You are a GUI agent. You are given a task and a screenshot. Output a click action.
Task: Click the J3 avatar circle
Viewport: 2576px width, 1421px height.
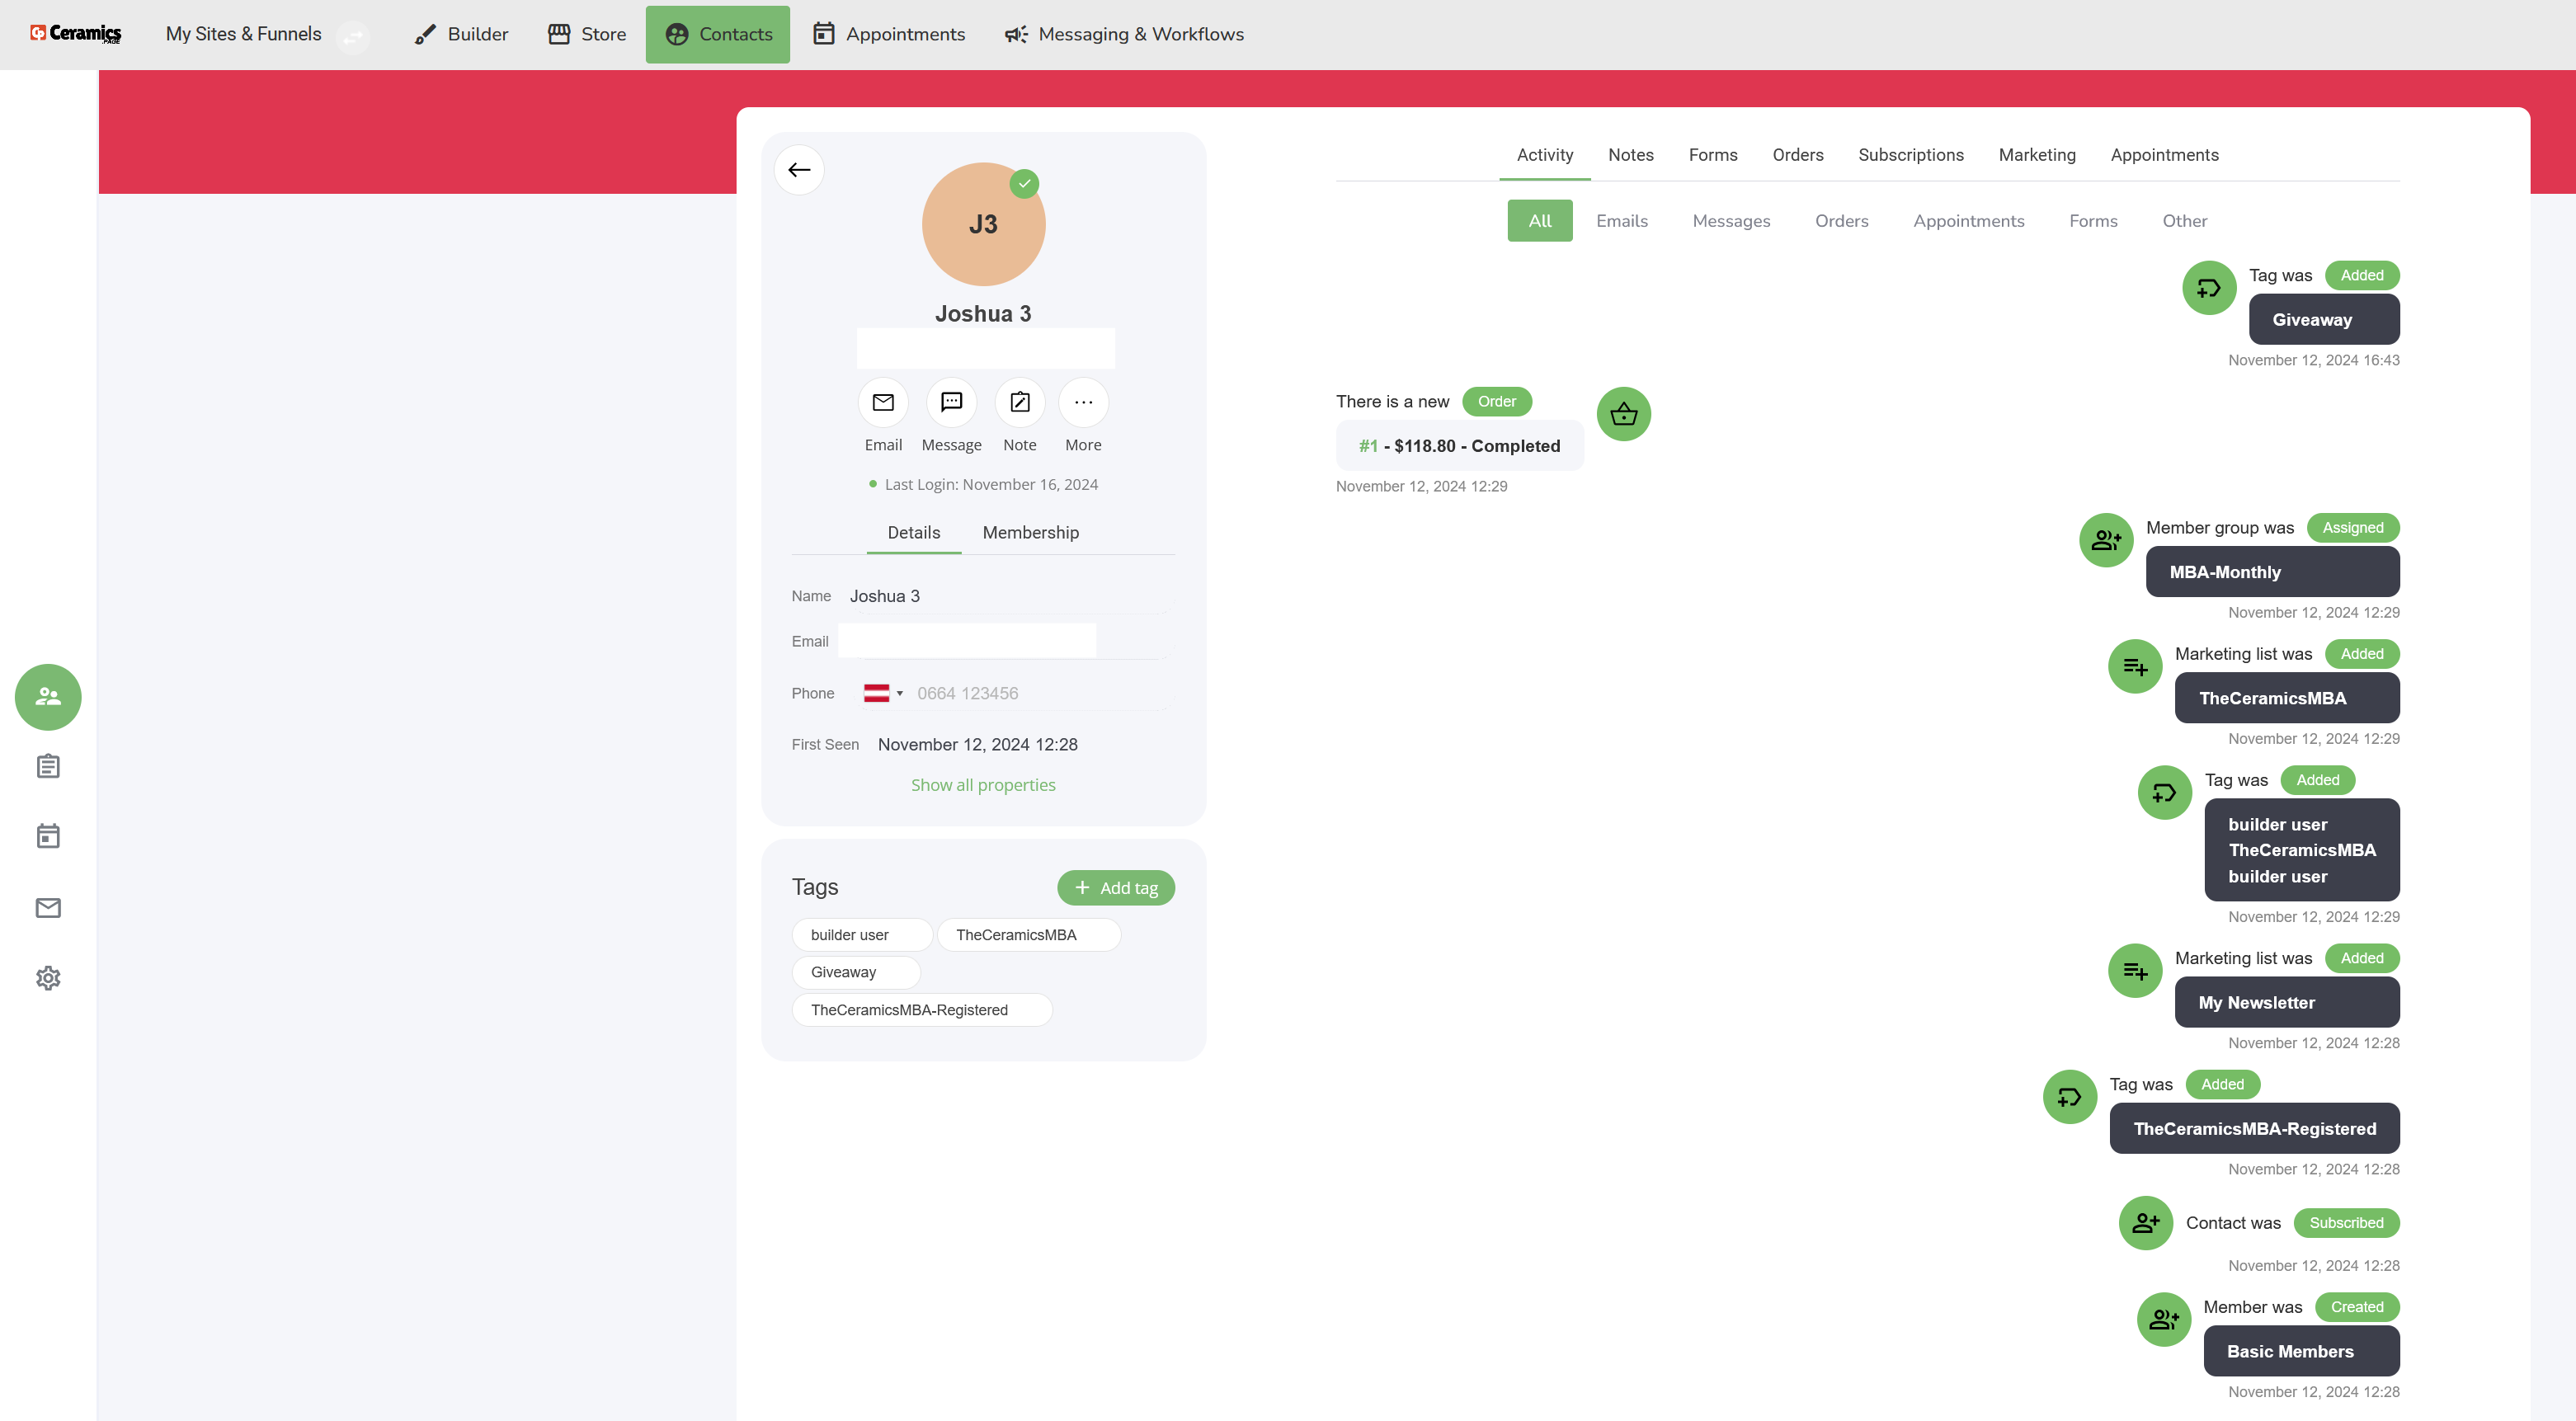(983, 224)
